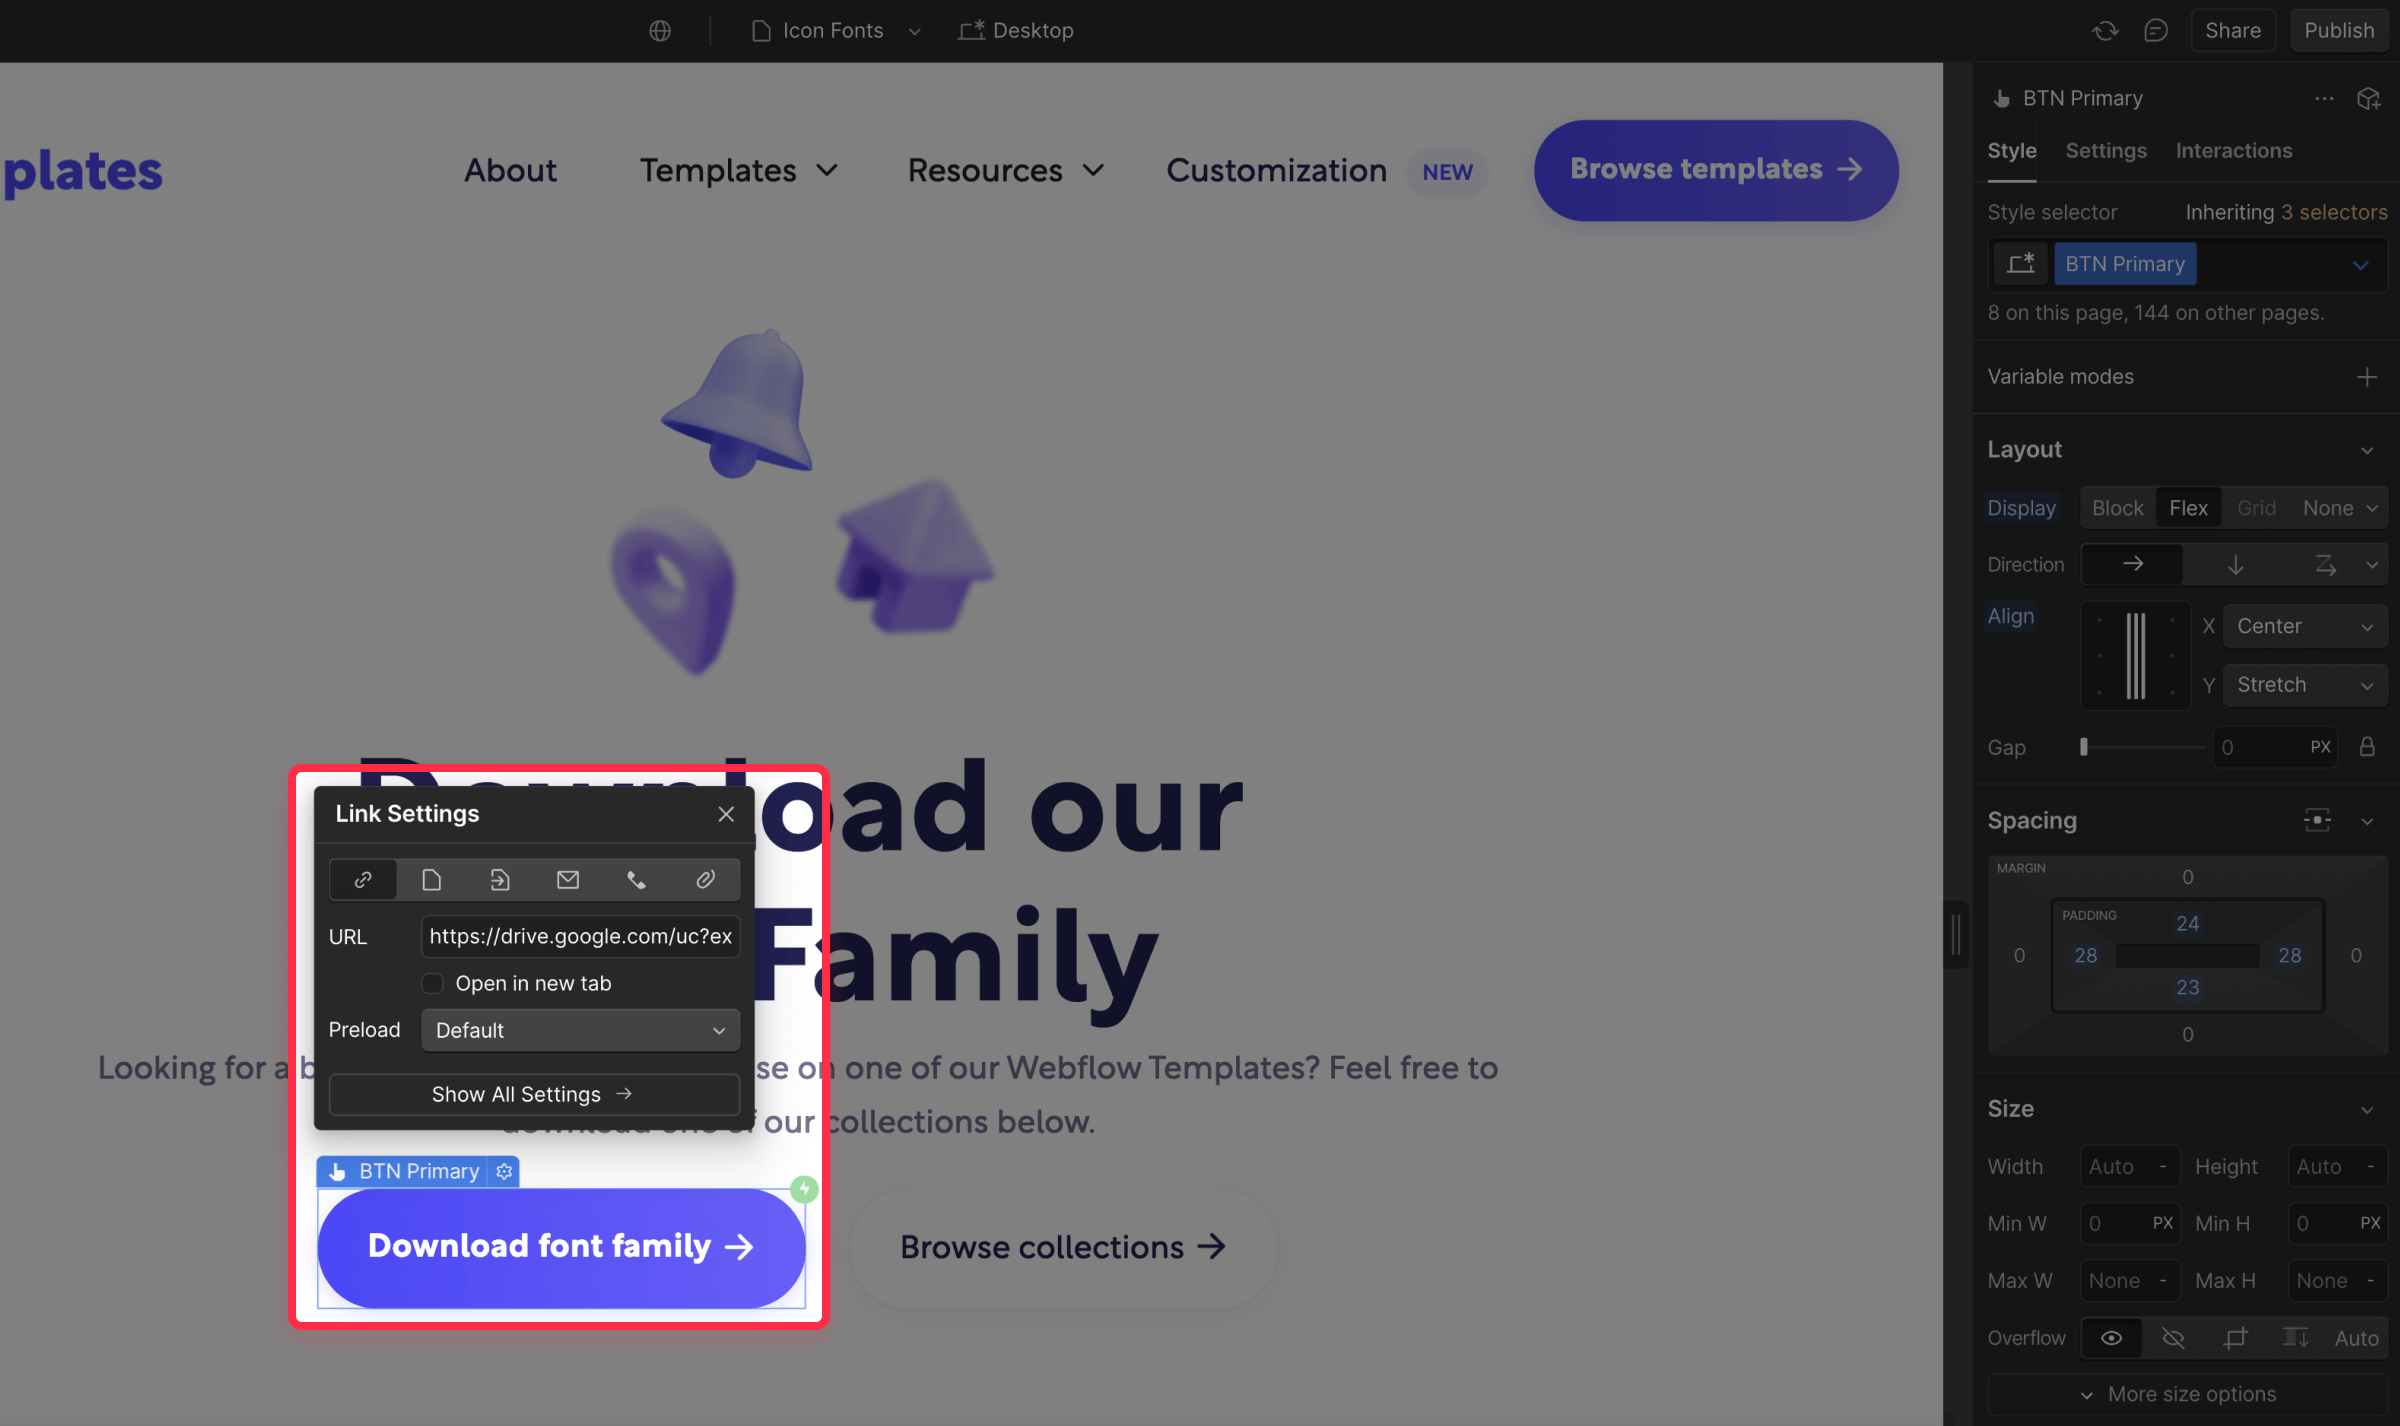The height and width of the screenshot is (1426, 2400).
Task: Open the Icon Fonts page dropdown
Action: pyautogui.click(x=835, y=31)
